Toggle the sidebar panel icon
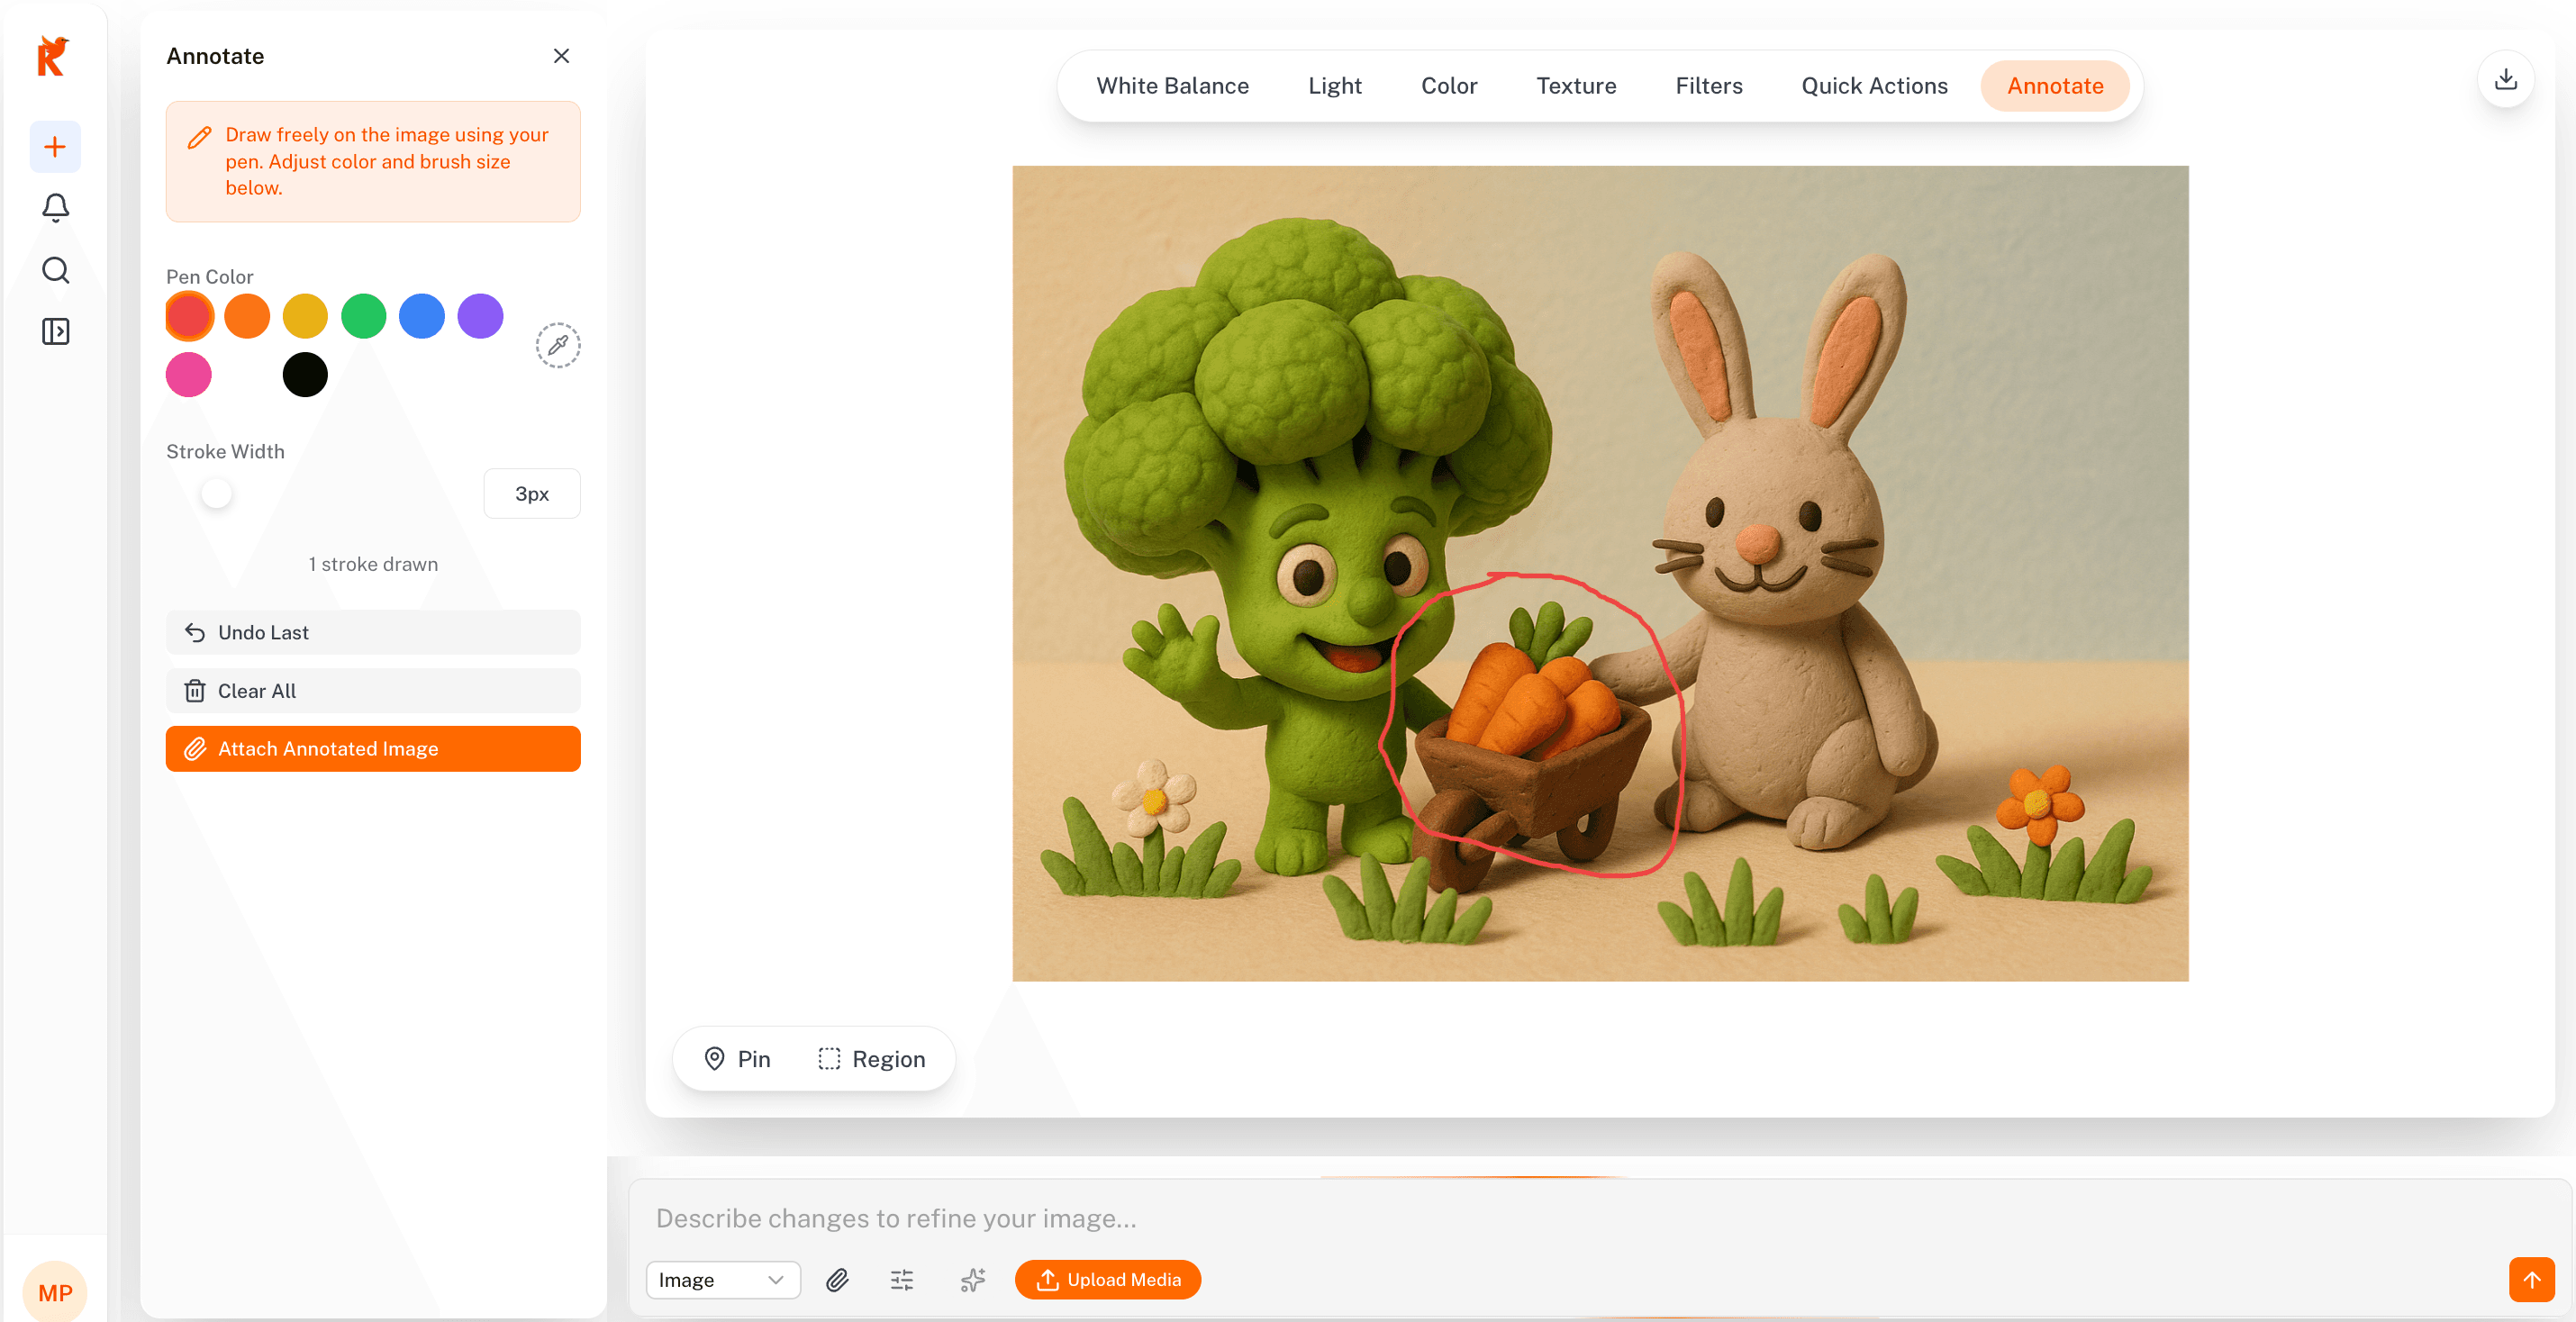 [x=55, y=331]
